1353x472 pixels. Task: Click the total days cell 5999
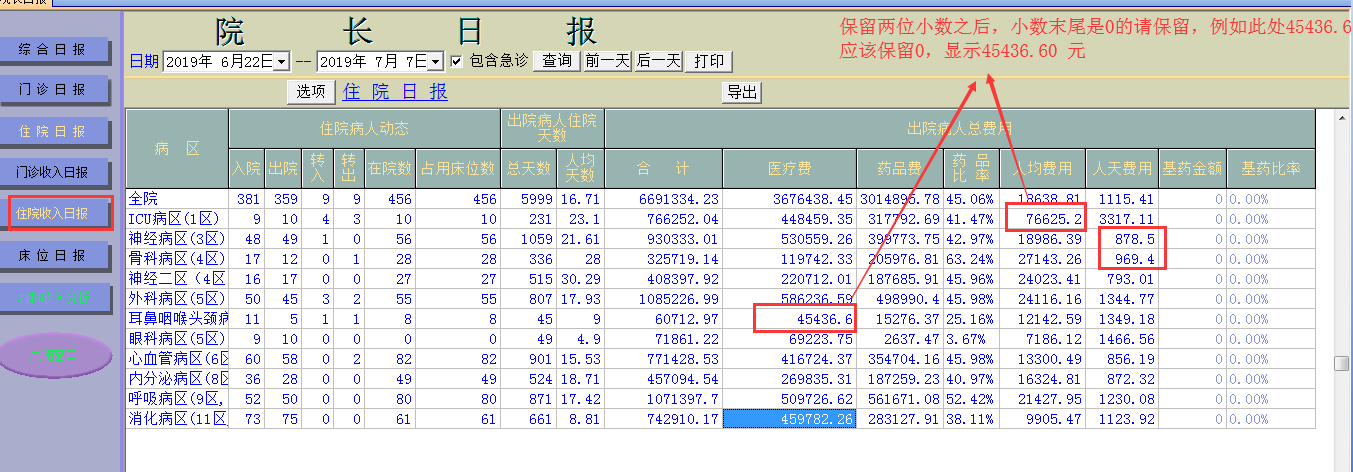pyautogui.click(x=526, y=199)
